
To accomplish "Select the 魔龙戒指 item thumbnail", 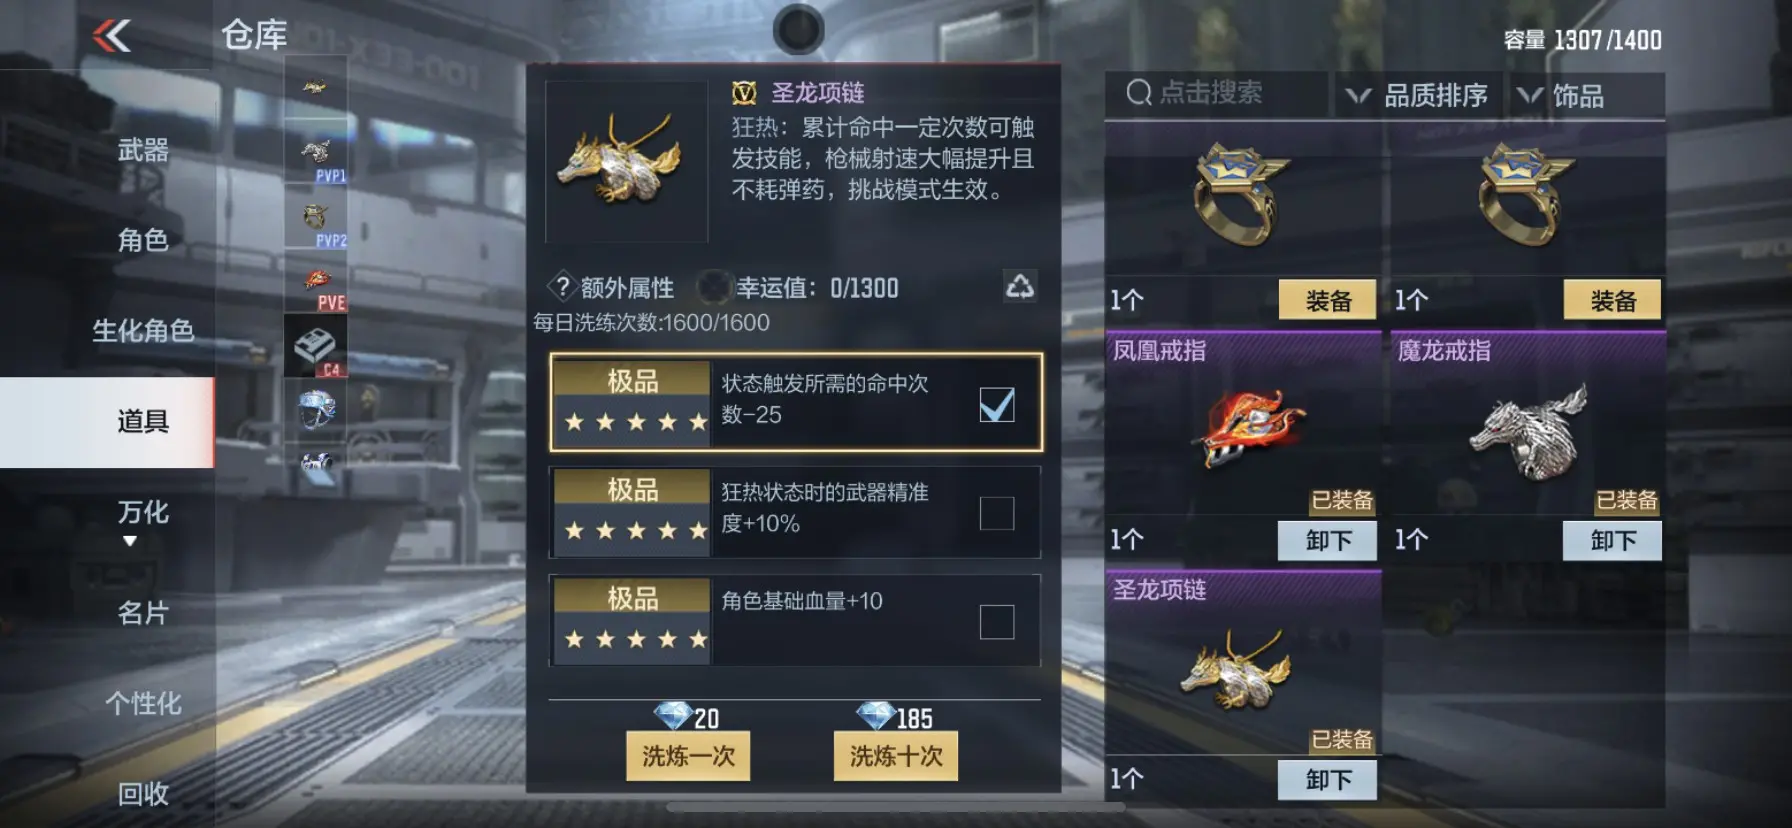I will (1527, 432).
